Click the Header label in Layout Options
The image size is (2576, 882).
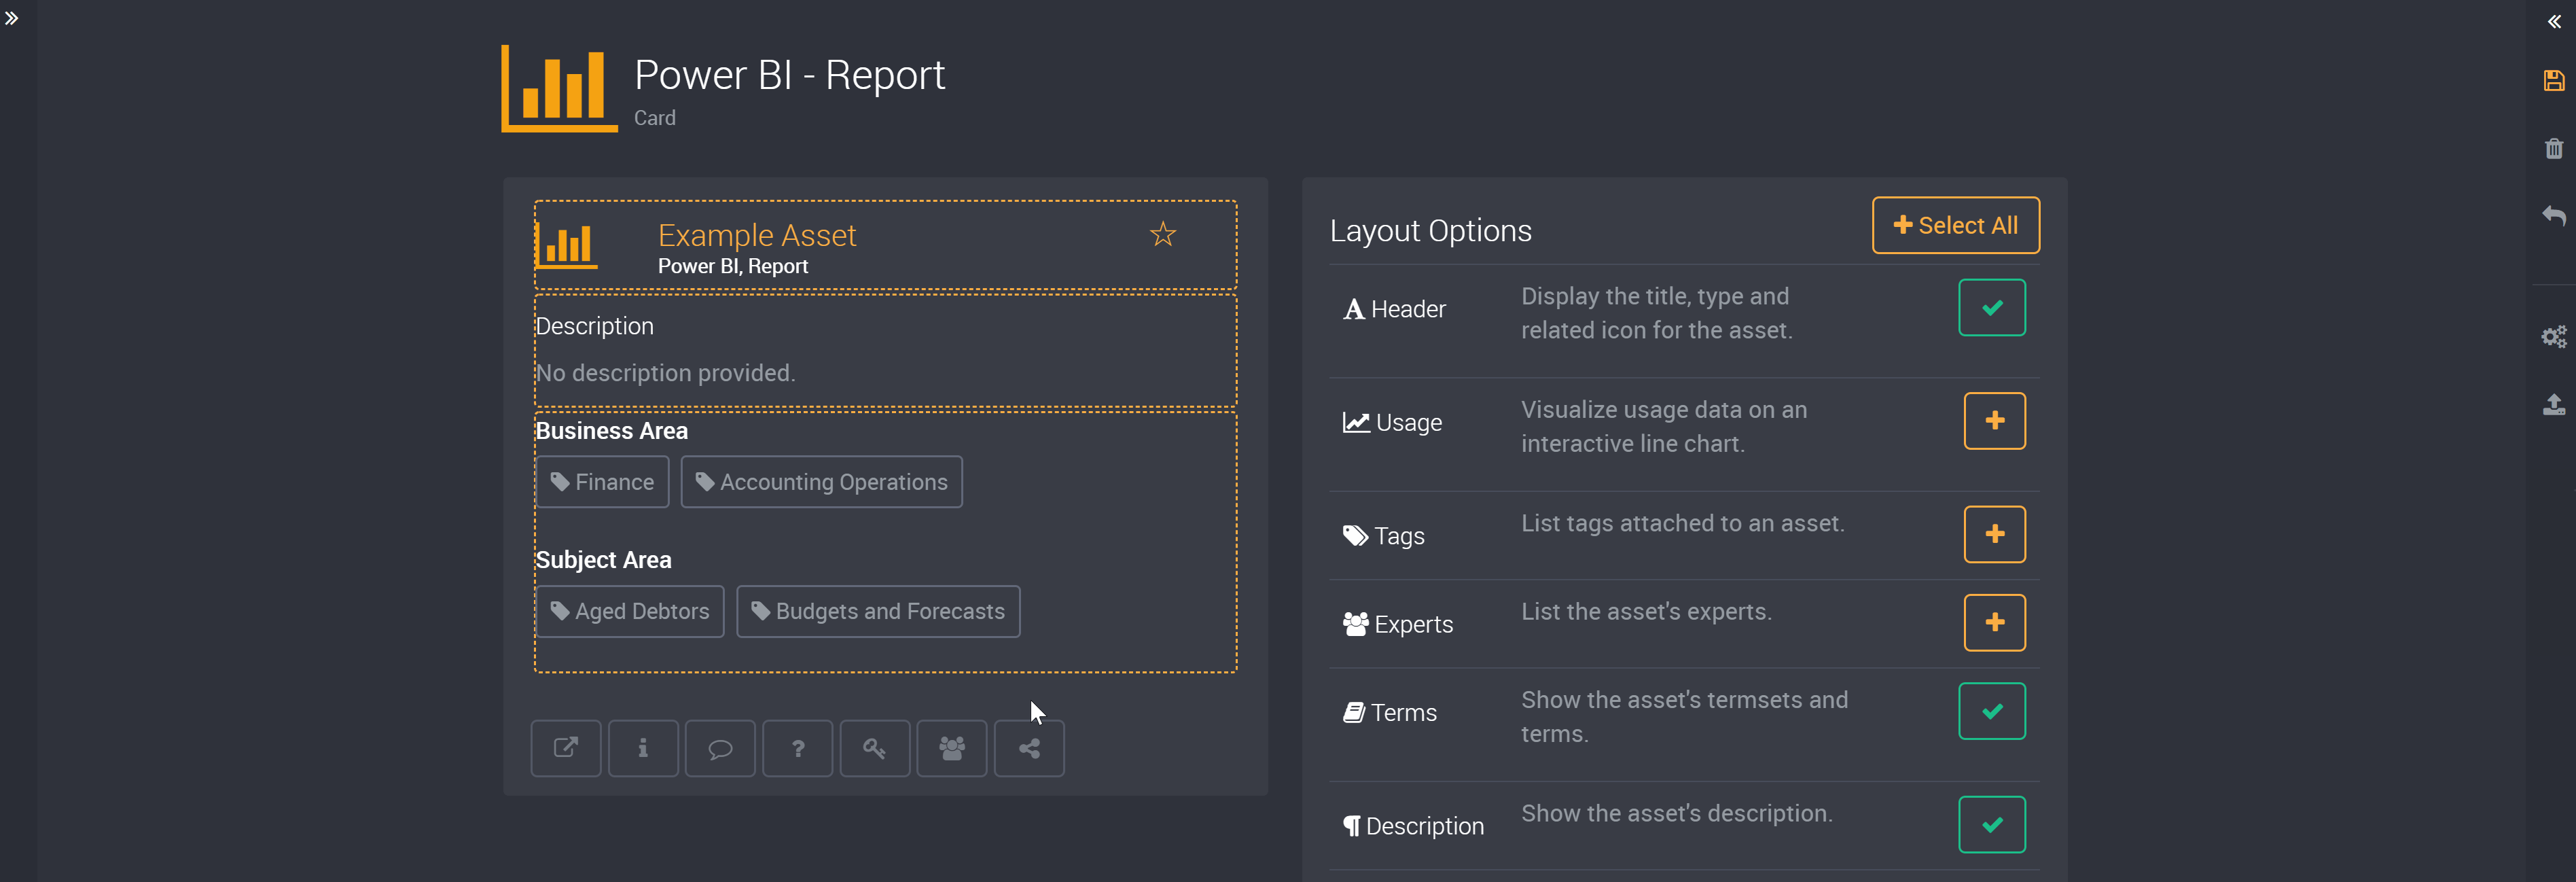[x=1395, y=309]
